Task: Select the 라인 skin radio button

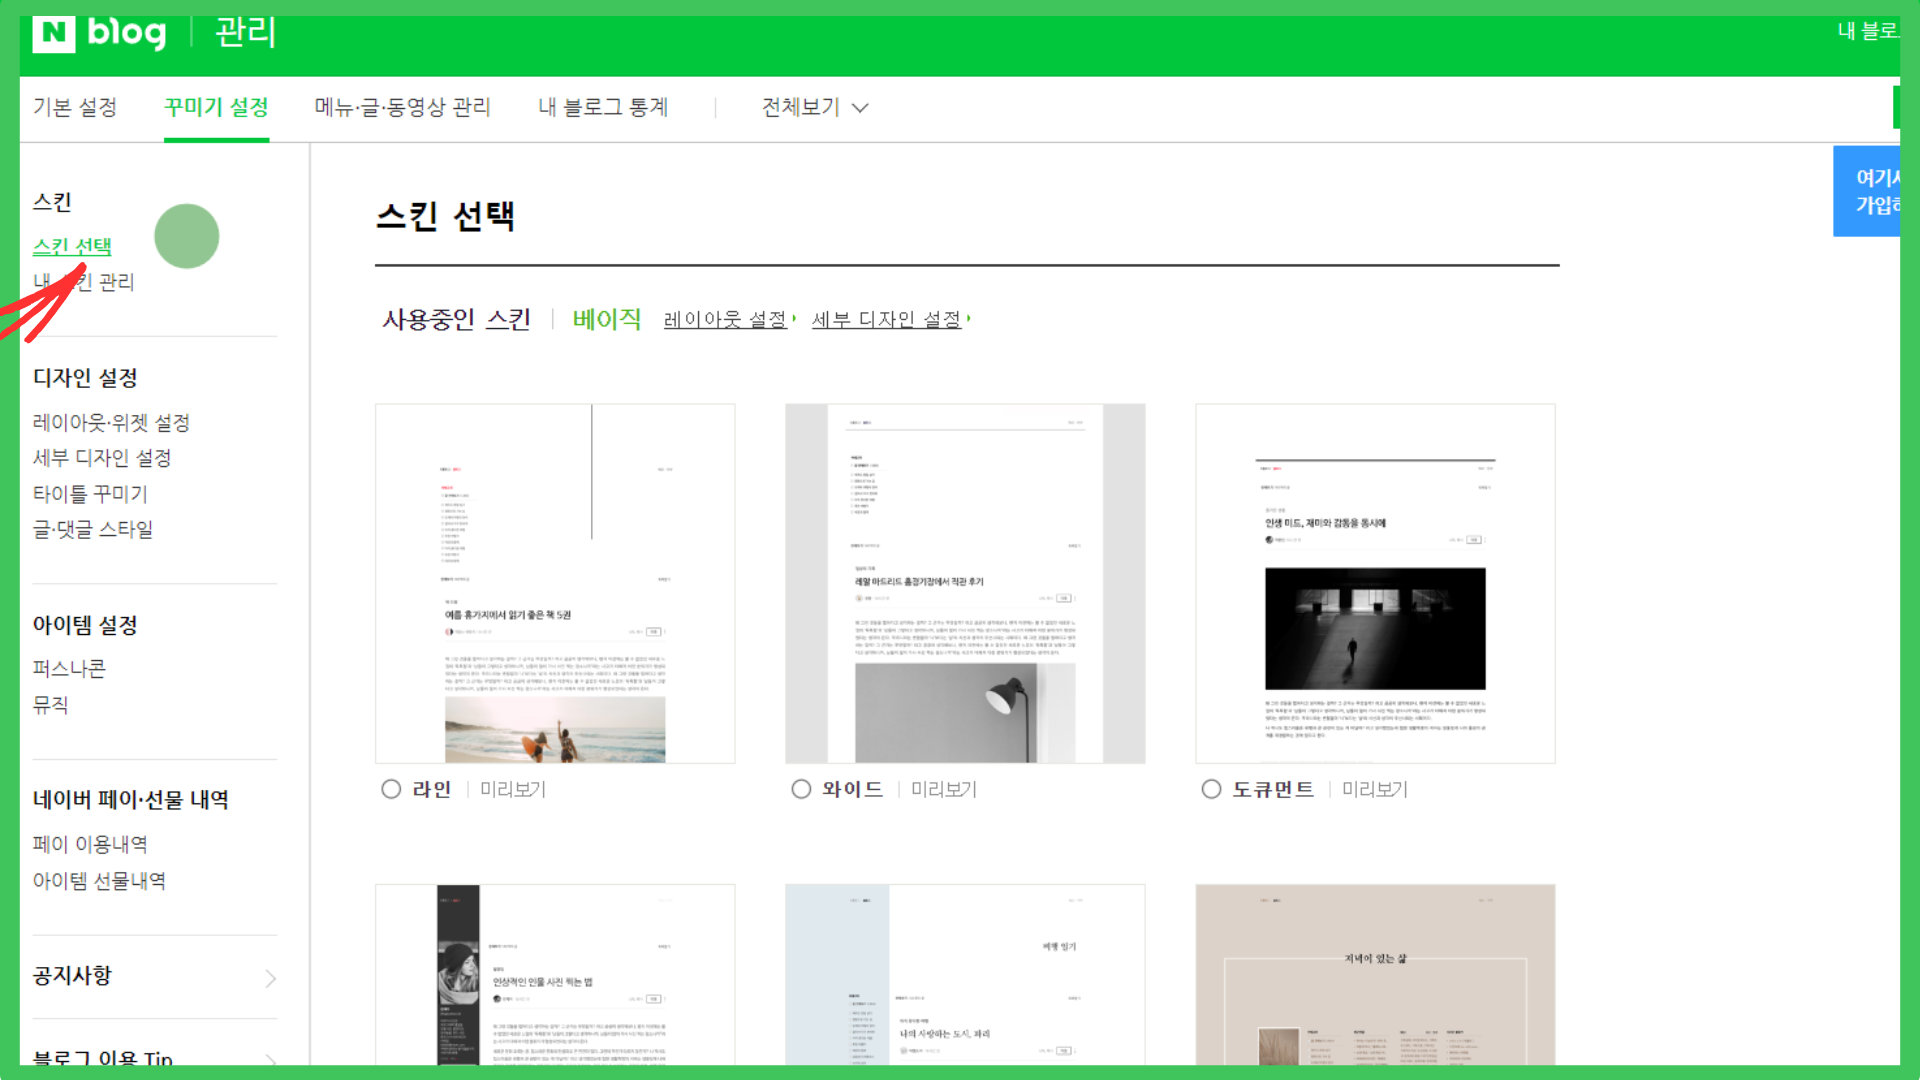Action: pyautogui.click(x=391, y=789)
